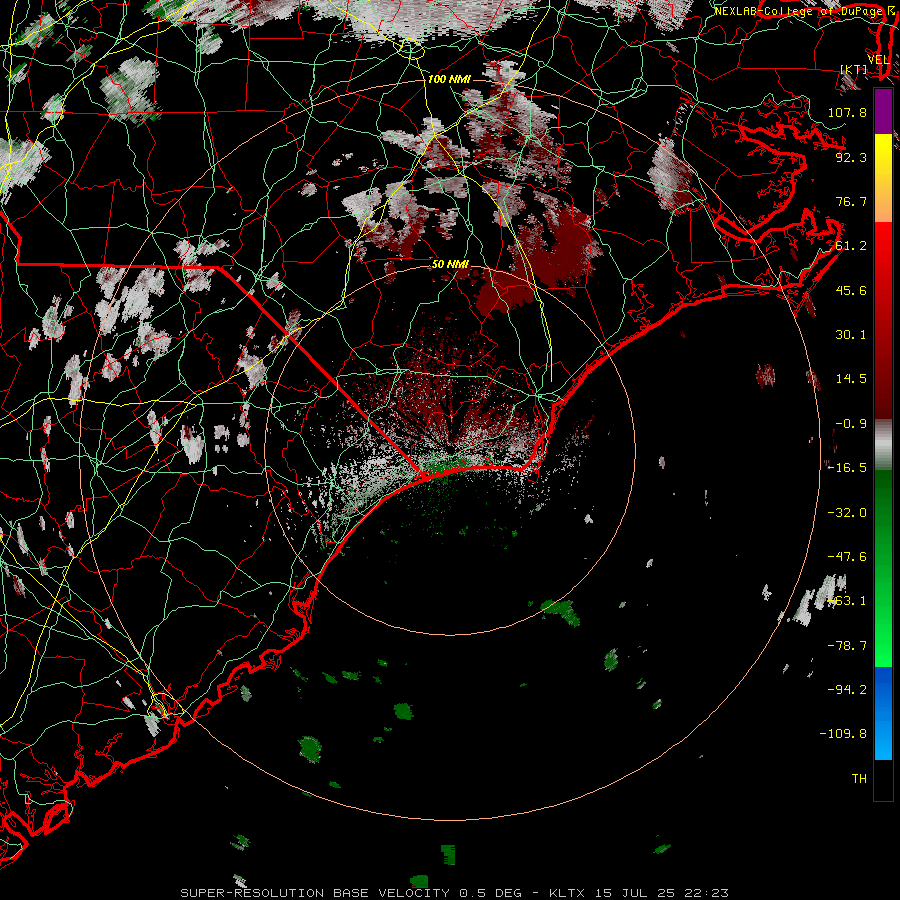Click the -47.6 velocity scale value

[847, 557]
